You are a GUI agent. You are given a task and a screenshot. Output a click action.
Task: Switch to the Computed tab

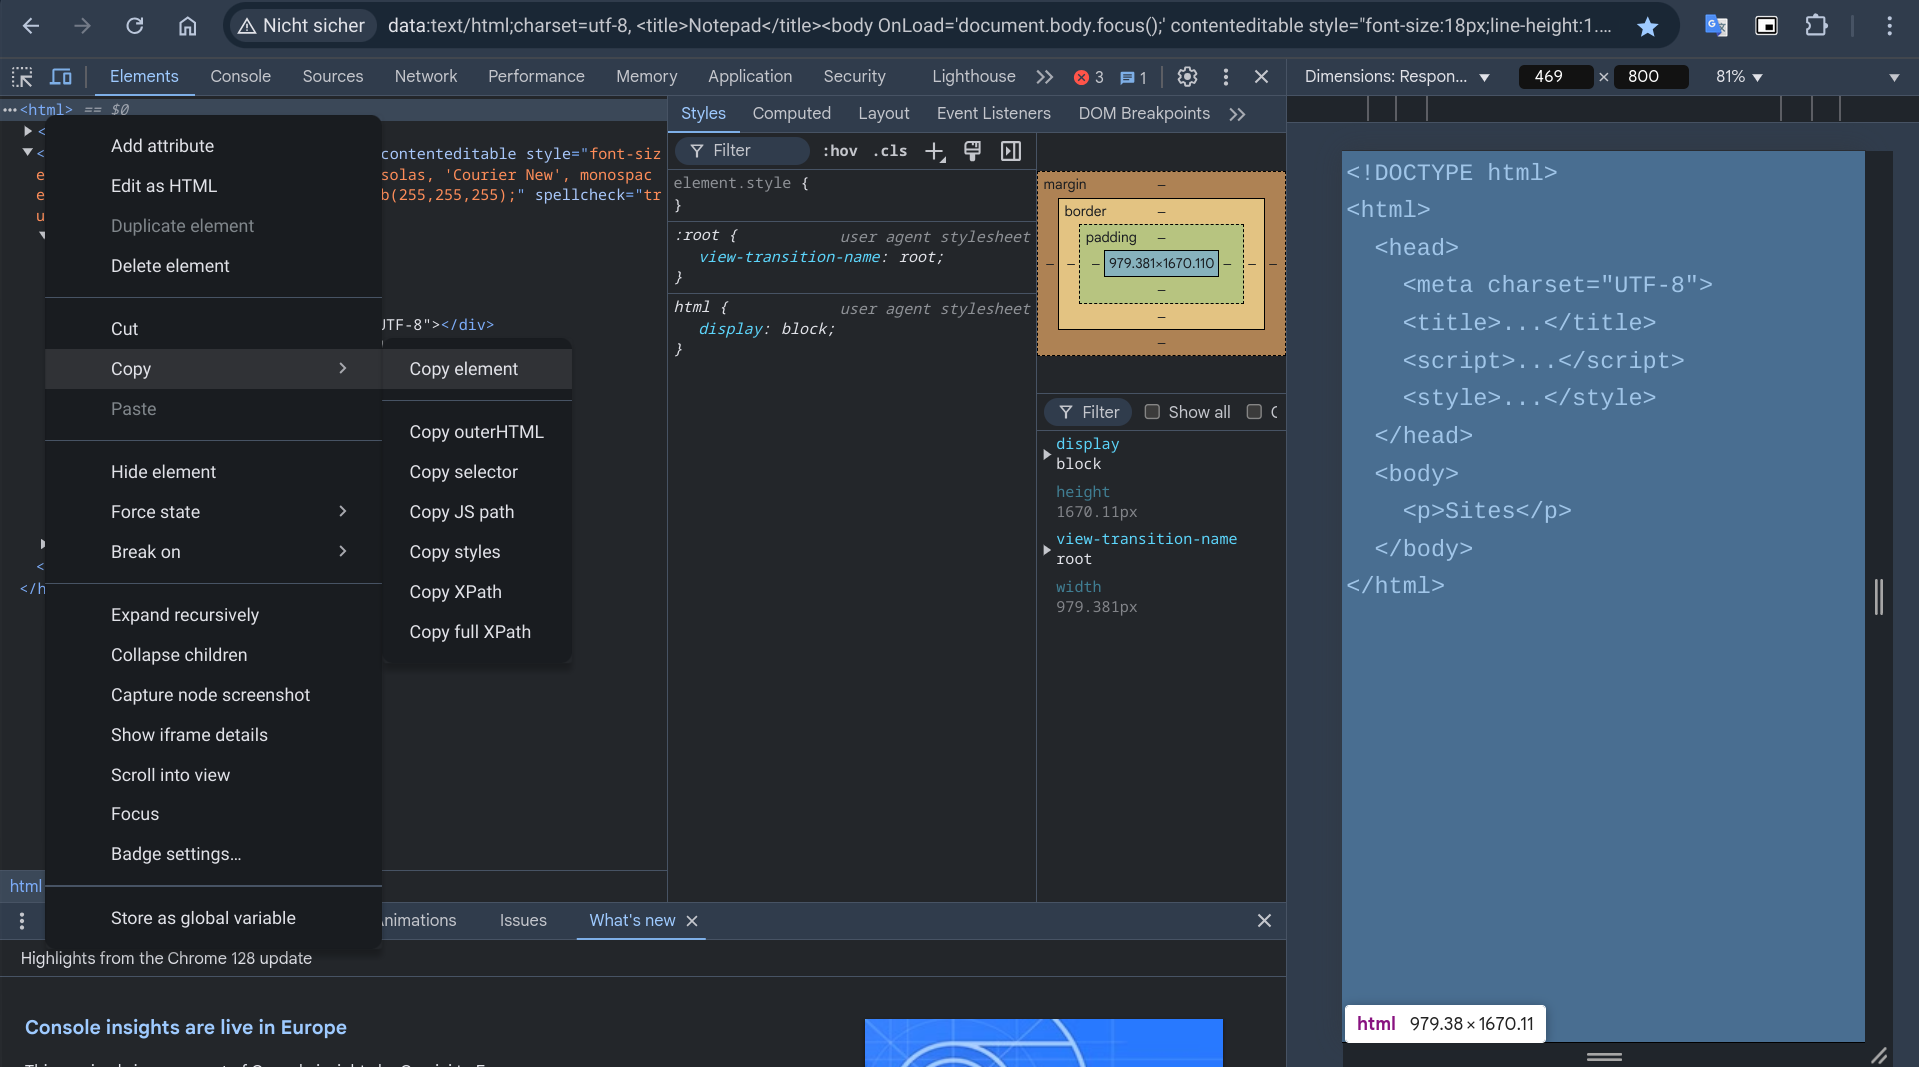pyautogui.click(x=791, y=114)
